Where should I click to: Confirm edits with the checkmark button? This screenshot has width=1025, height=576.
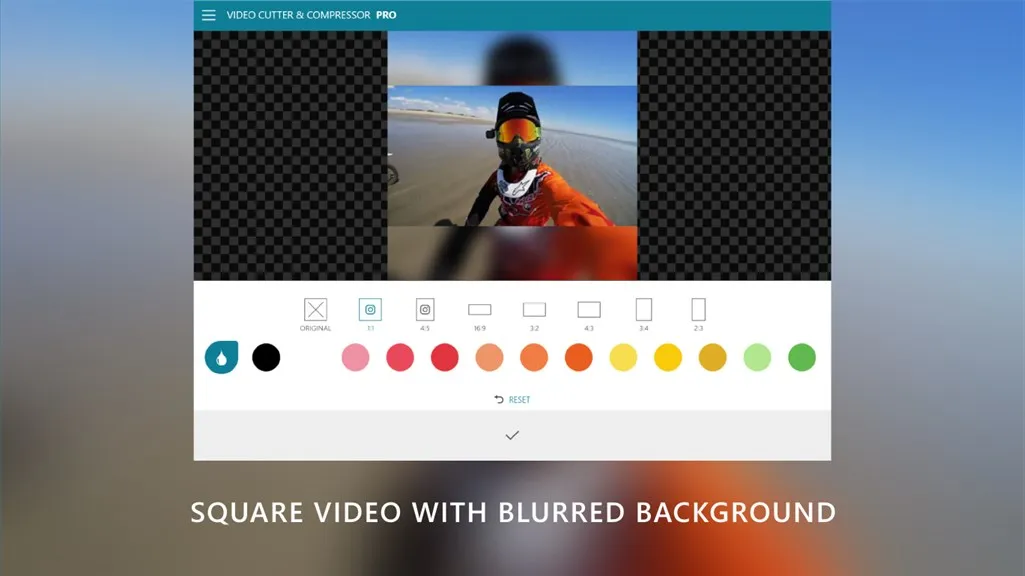512,434
